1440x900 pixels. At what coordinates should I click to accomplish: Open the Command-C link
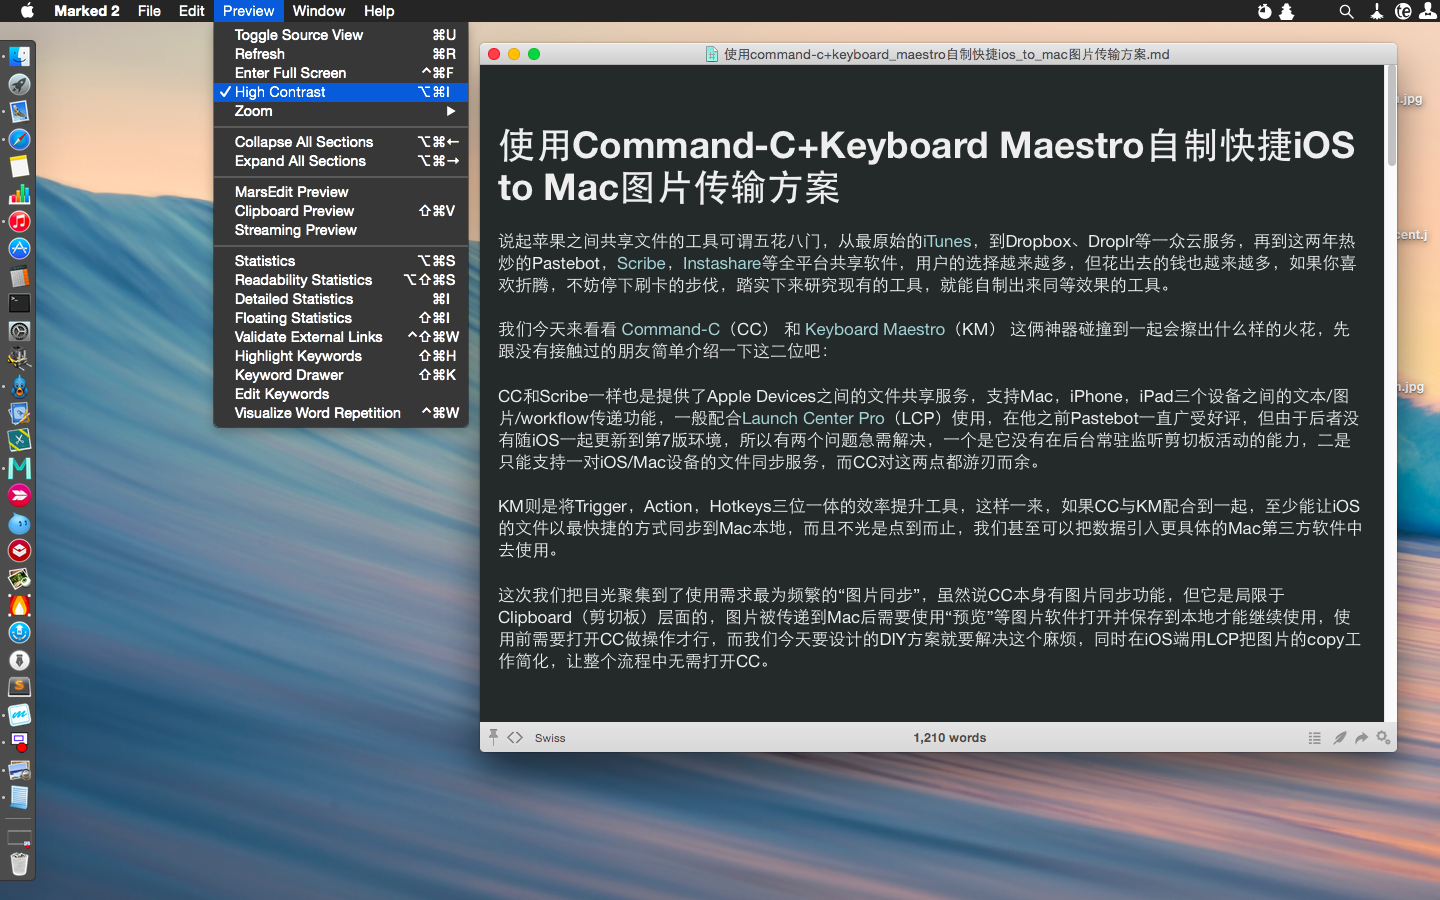click(670, 329)
